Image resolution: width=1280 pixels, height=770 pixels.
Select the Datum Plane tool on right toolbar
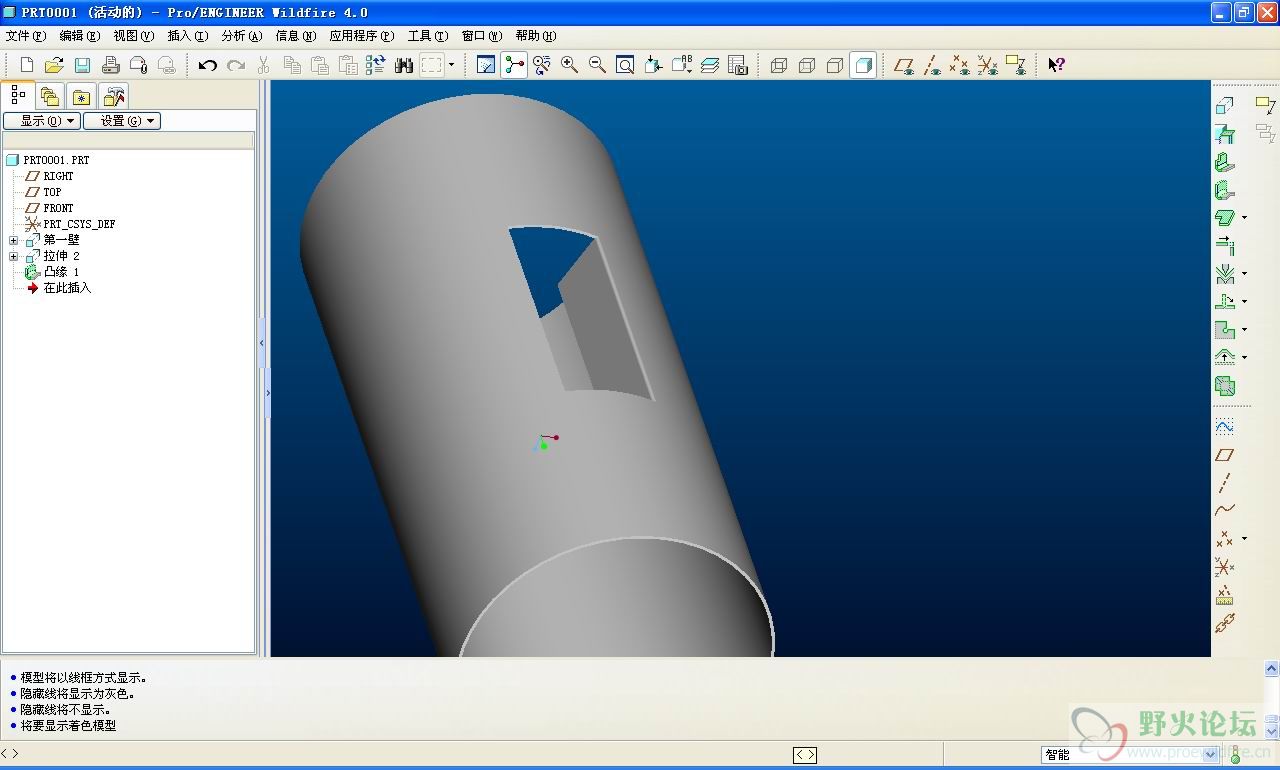(x=1225, y=455)
